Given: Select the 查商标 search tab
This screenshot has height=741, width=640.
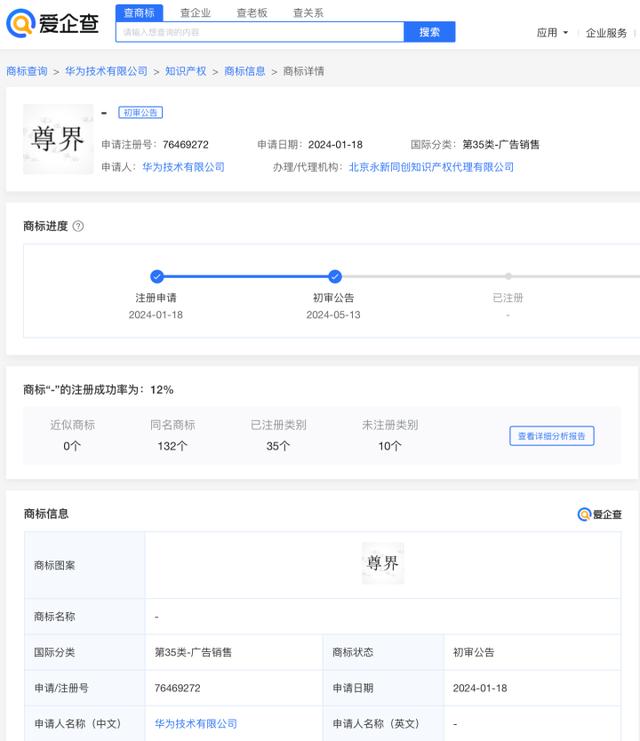Looking at the screenshot, I should coord(139,13).
